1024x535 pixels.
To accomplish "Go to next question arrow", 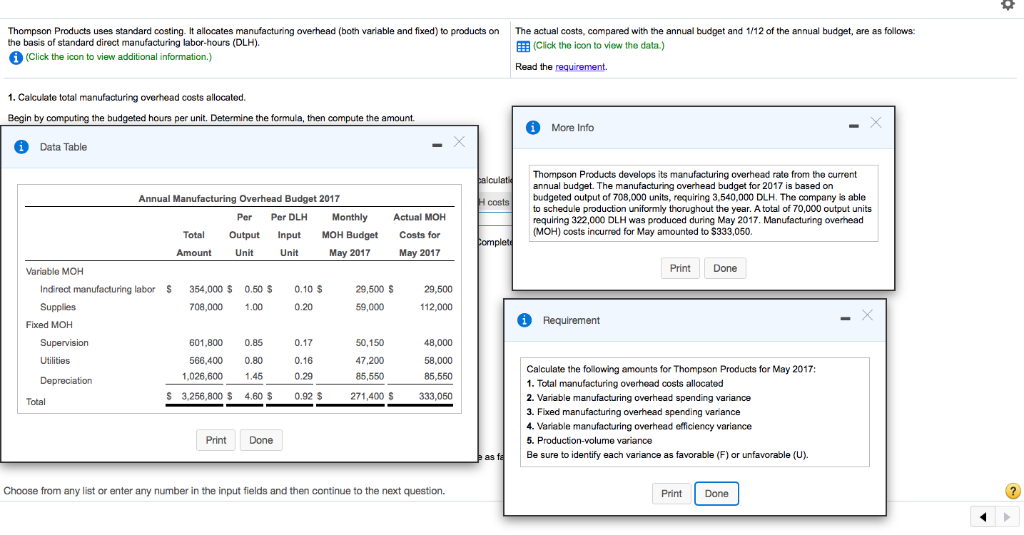I will click(1006, 517).
